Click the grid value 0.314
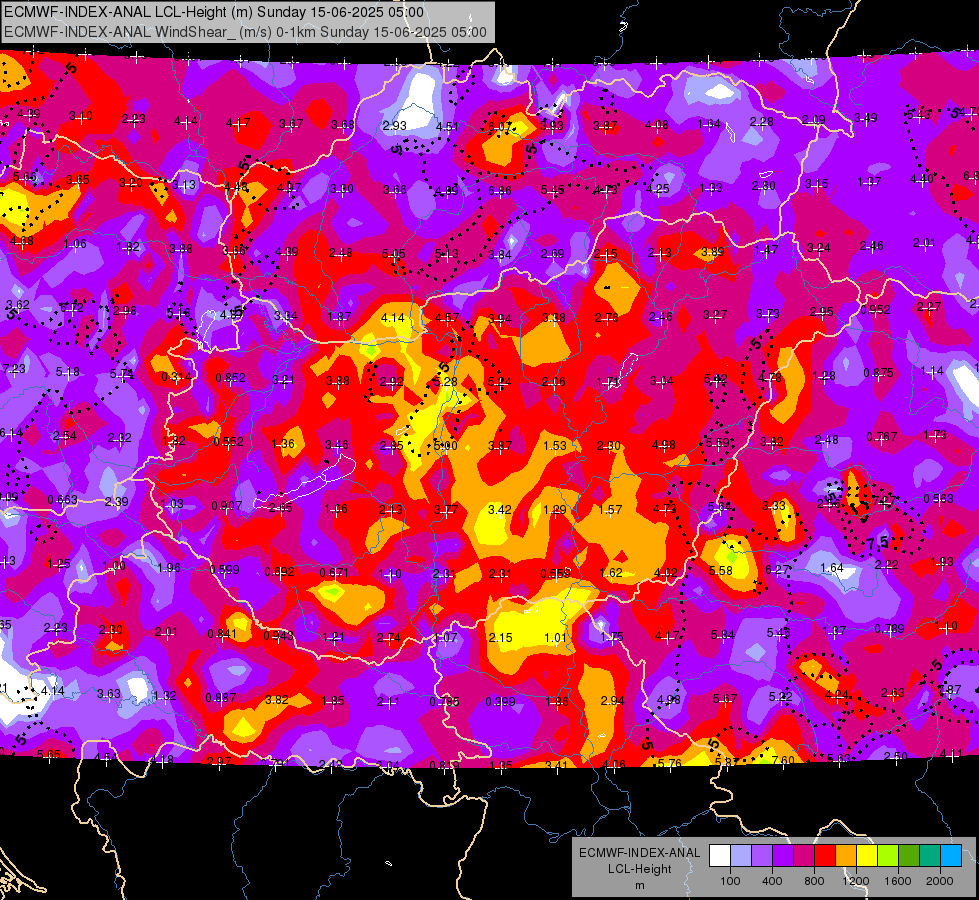979x900 pixels. point(177,377)
